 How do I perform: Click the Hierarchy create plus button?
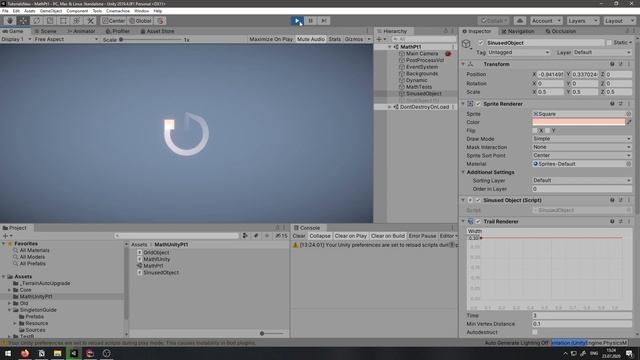click(381, 39)
